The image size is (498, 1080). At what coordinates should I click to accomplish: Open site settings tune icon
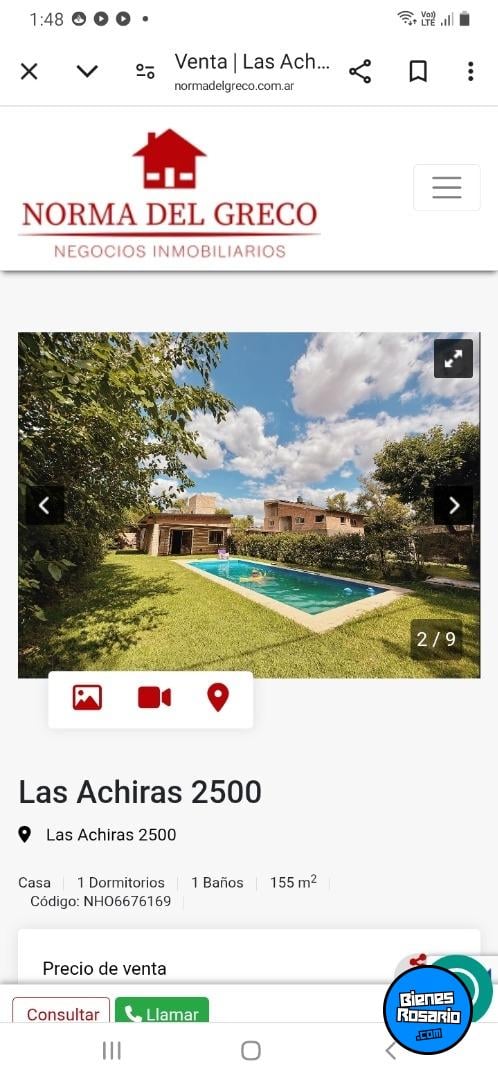(145, 71)
